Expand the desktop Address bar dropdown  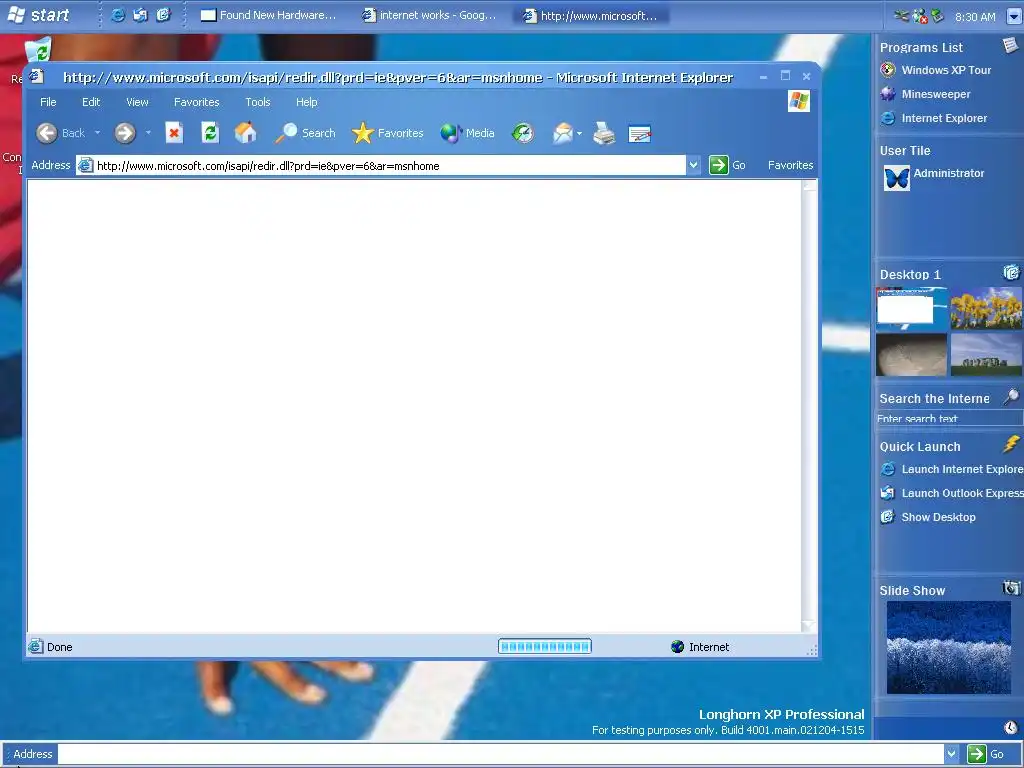pyautogui.click(x=952, y=754)
